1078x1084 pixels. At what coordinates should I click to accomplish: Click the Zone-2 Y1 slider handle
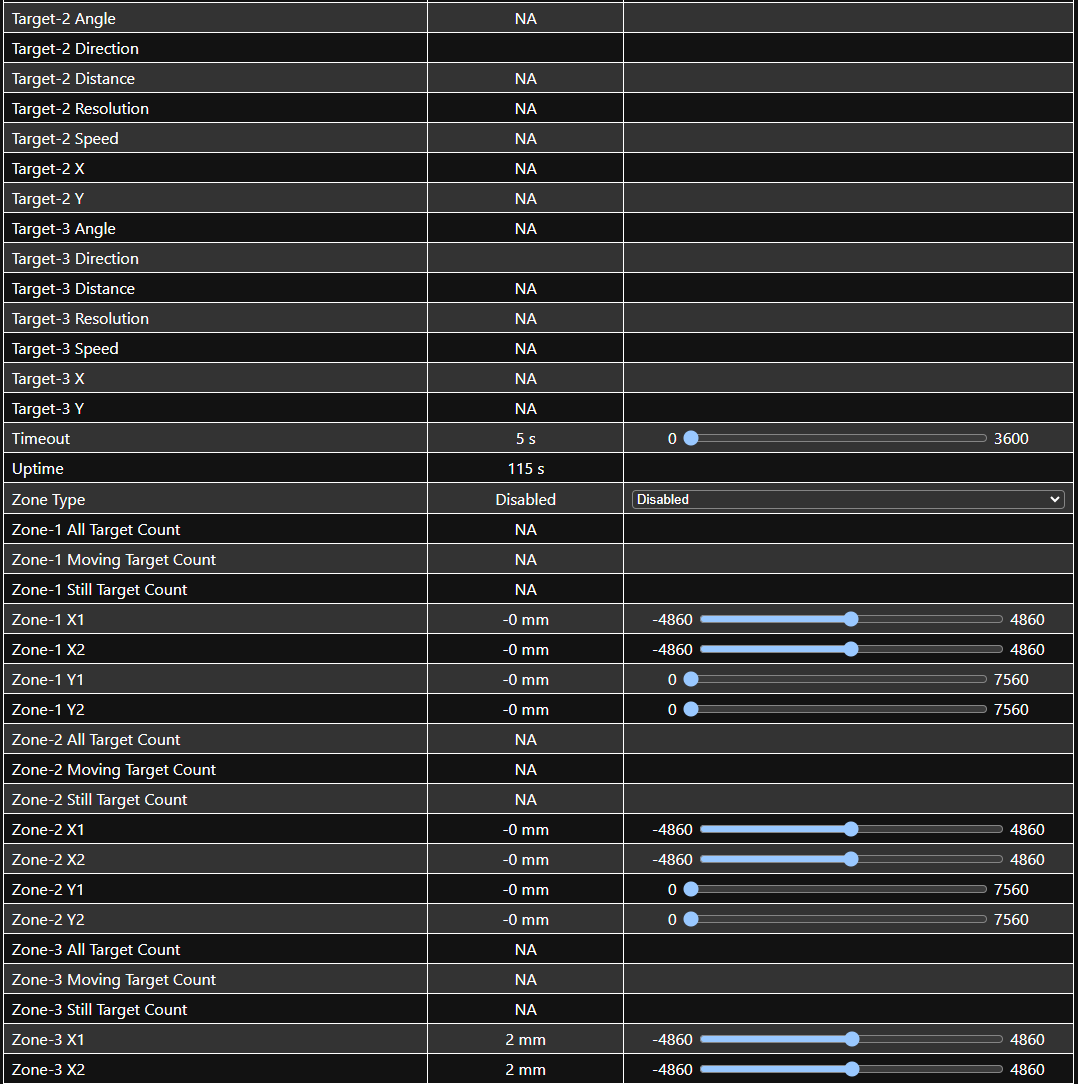[690, 889]
